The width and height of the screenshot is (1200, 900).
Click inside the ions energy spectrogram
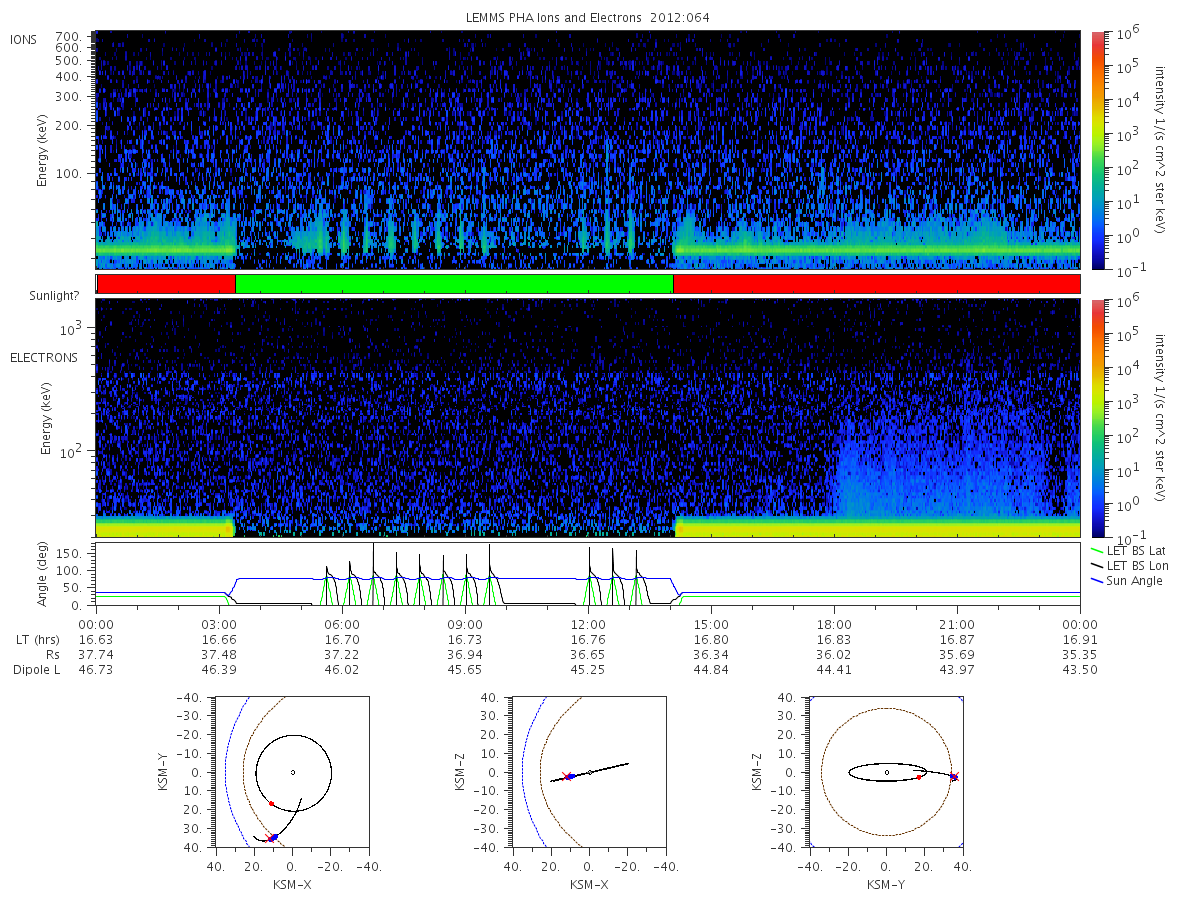pyautogui.click(x=588, y=150)
